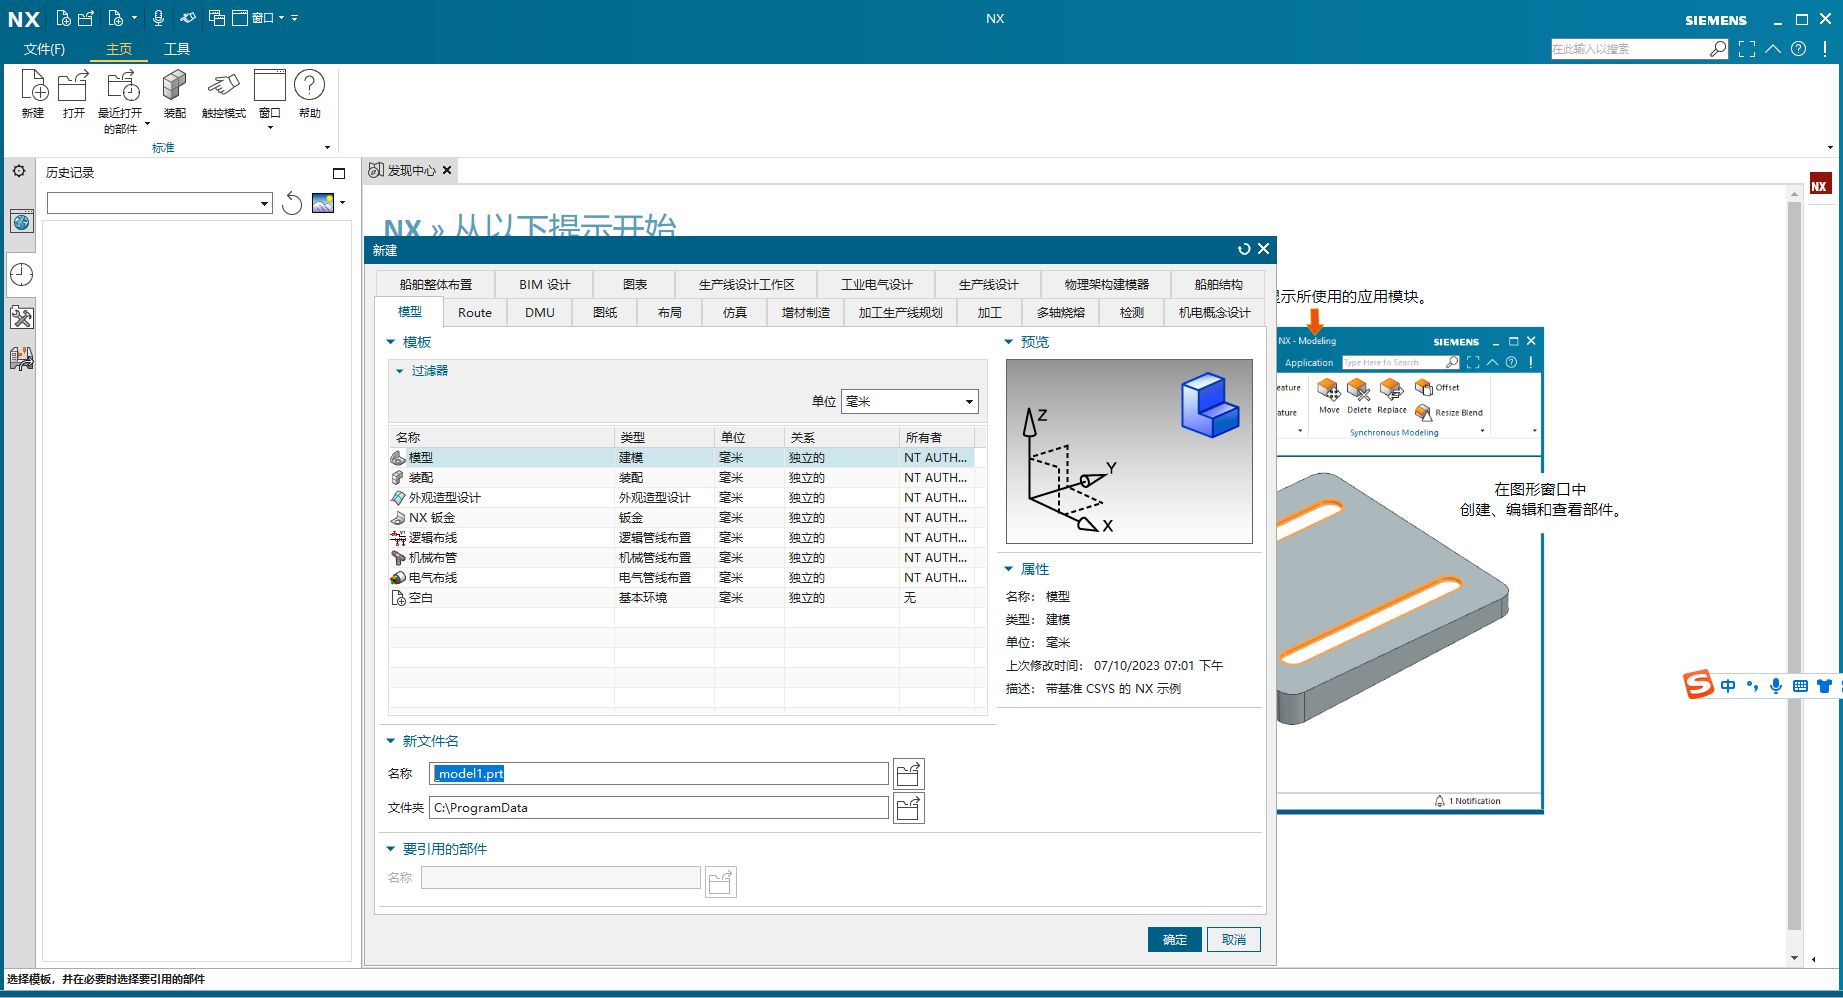The height and width of the screenshot is (998, 1843).
Task: Select the 新建 icon in the ribbon
Action: tap(33, 95)
